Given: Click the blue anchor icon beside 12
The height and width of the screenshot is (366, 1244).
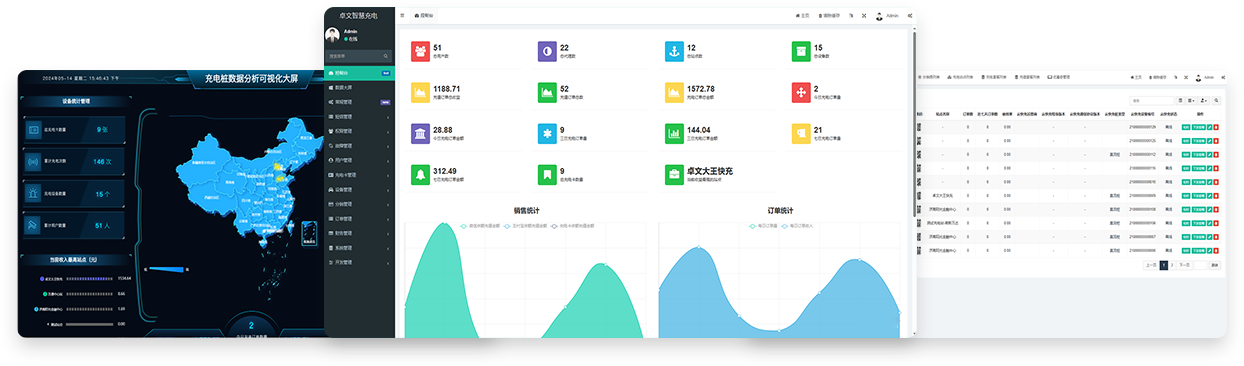Looking at the screenshot, I should pyautogui.click(x=674, y=50).
